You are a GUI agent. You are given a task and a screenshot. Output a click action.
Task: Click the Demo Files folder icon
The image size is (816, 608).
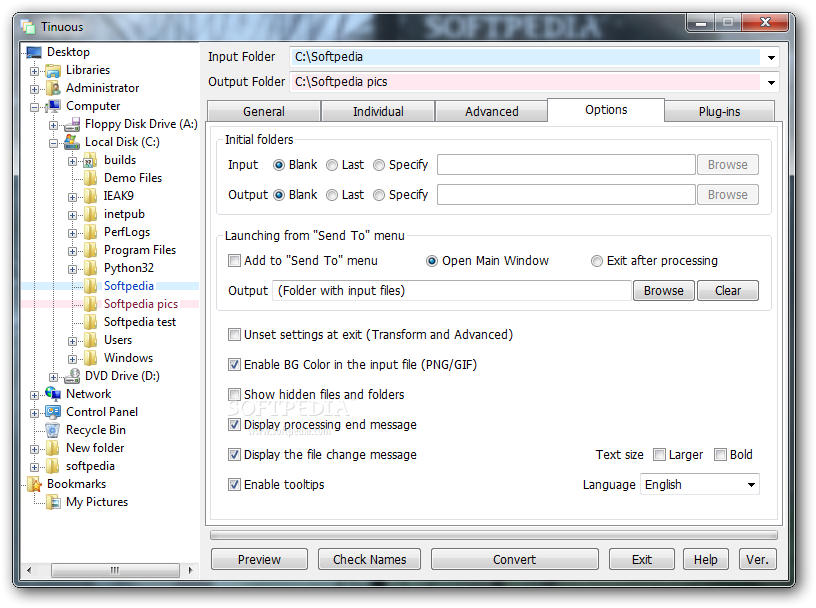91,178
